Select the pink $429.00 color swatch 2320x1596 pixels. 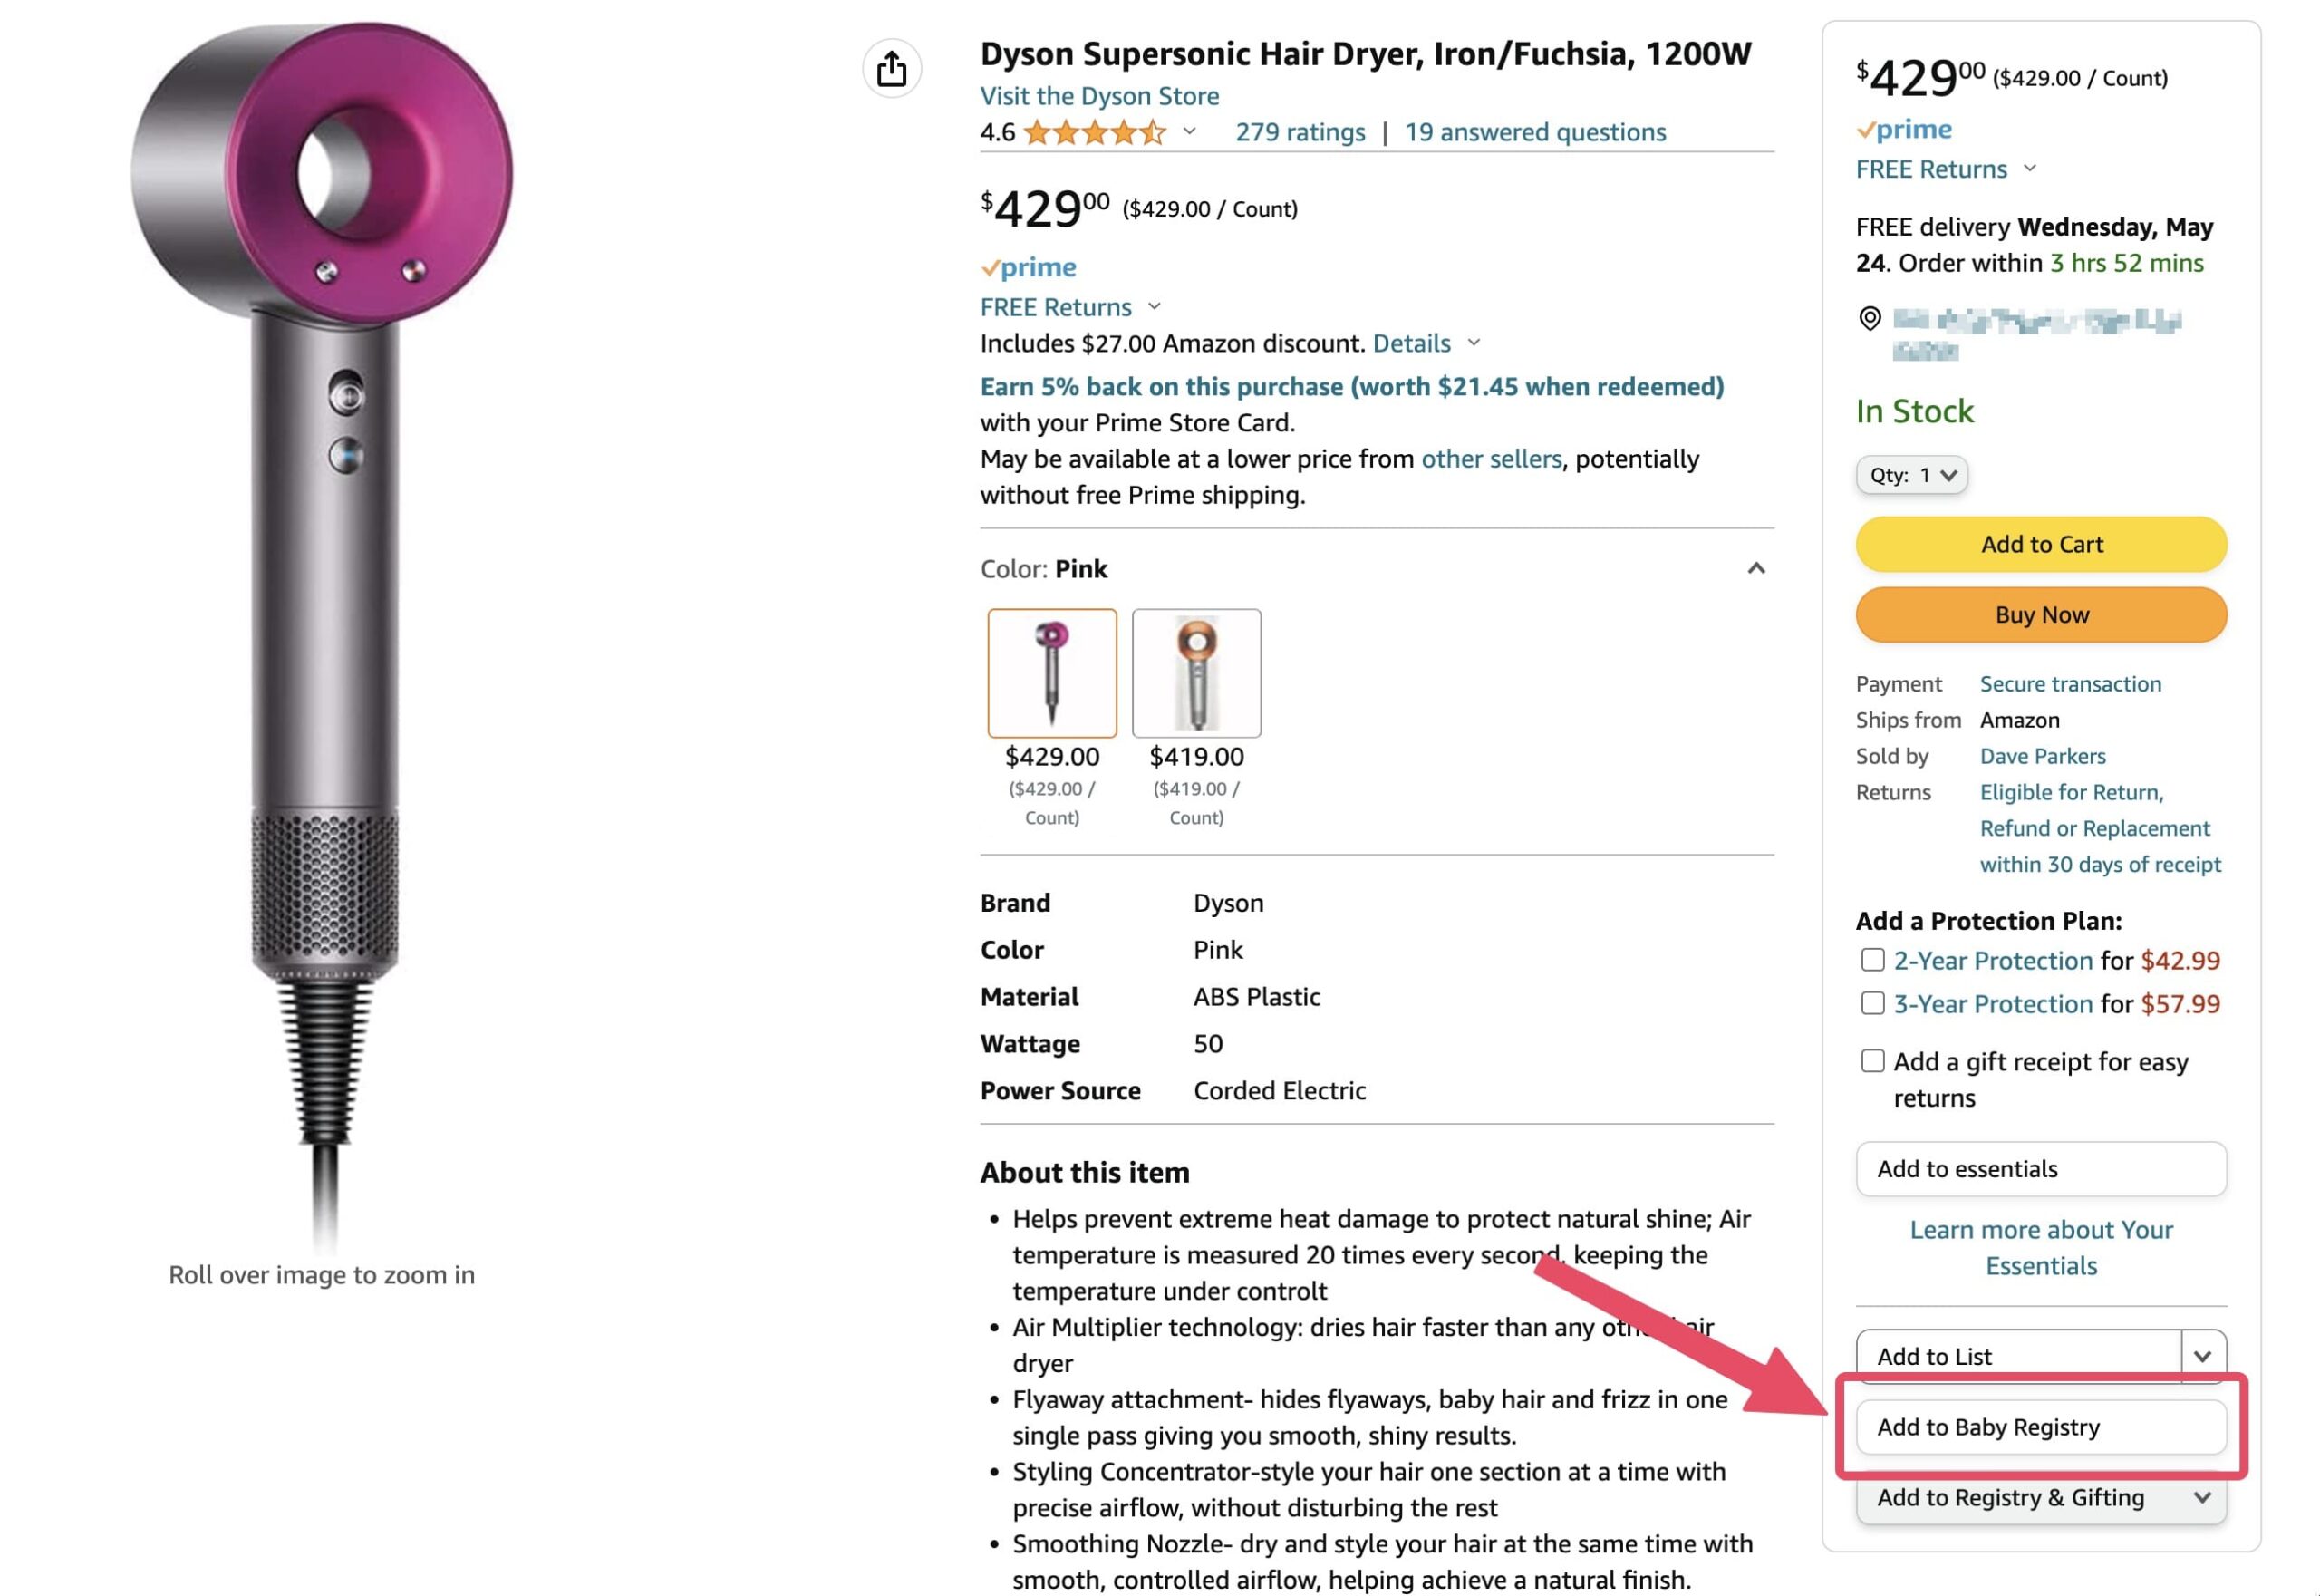click(1052, 673)
